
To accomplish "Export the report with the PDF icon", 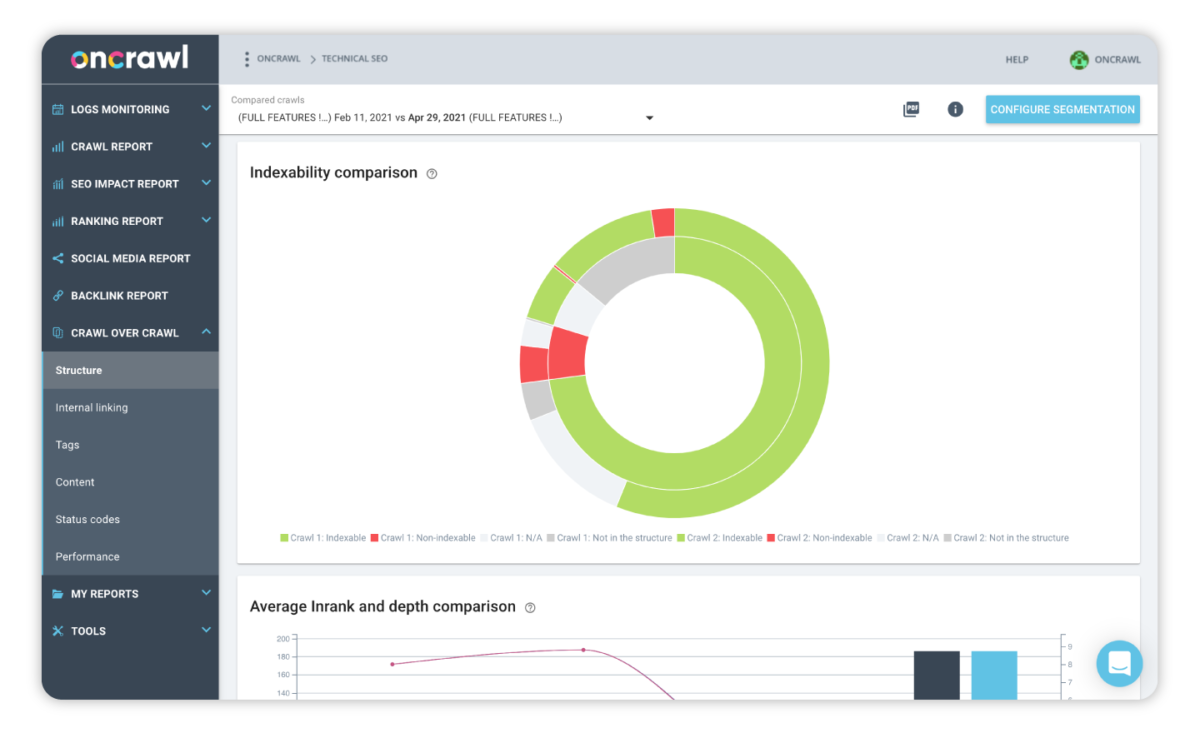I will pyautogui.click(x=911, y=109).
